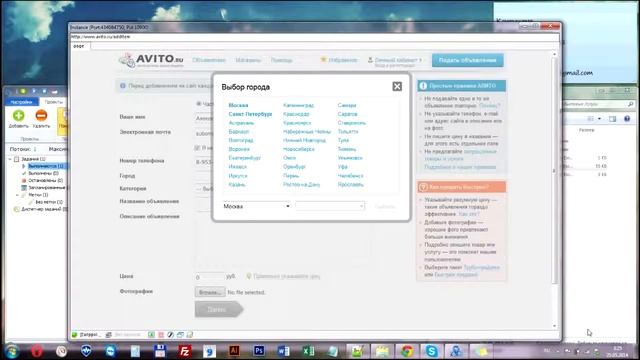Choose Набережные Челны city link
This screenshot has width=640, height=360.
pyautogui.click(x=307, y=131)
